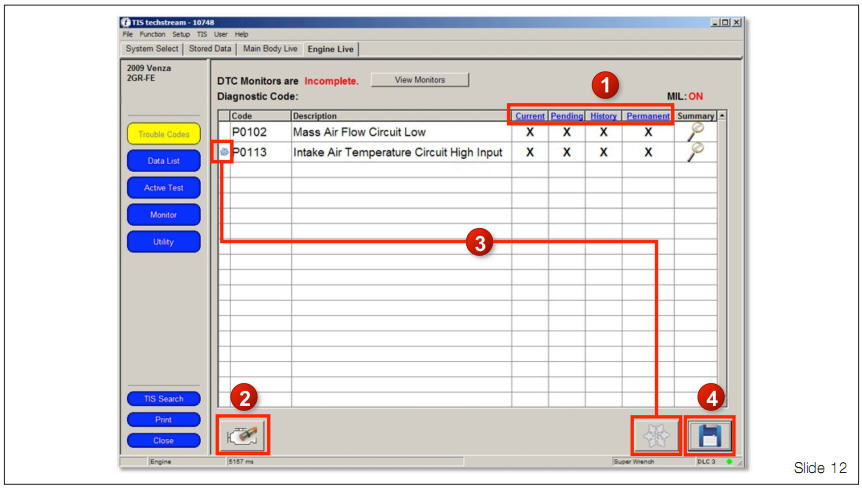Click the table scrollbar up arrow

(x=722, y=116)
